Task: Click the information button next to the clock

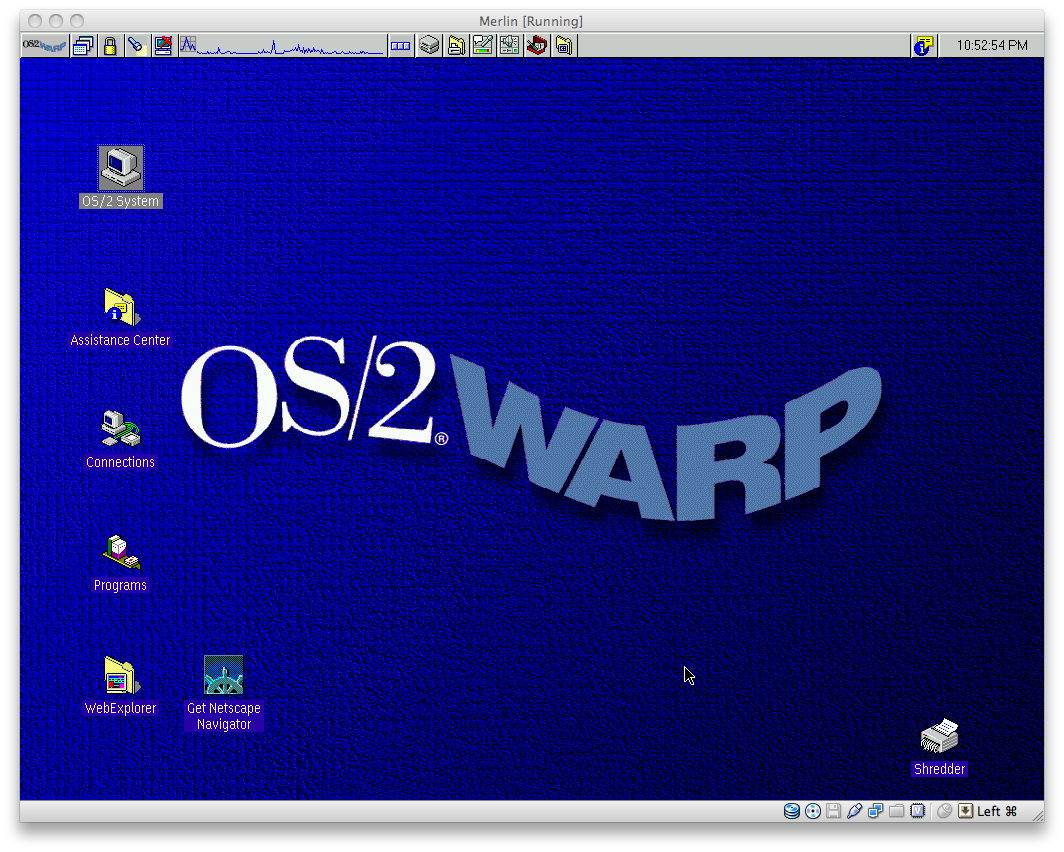Action: click(921, 45)
